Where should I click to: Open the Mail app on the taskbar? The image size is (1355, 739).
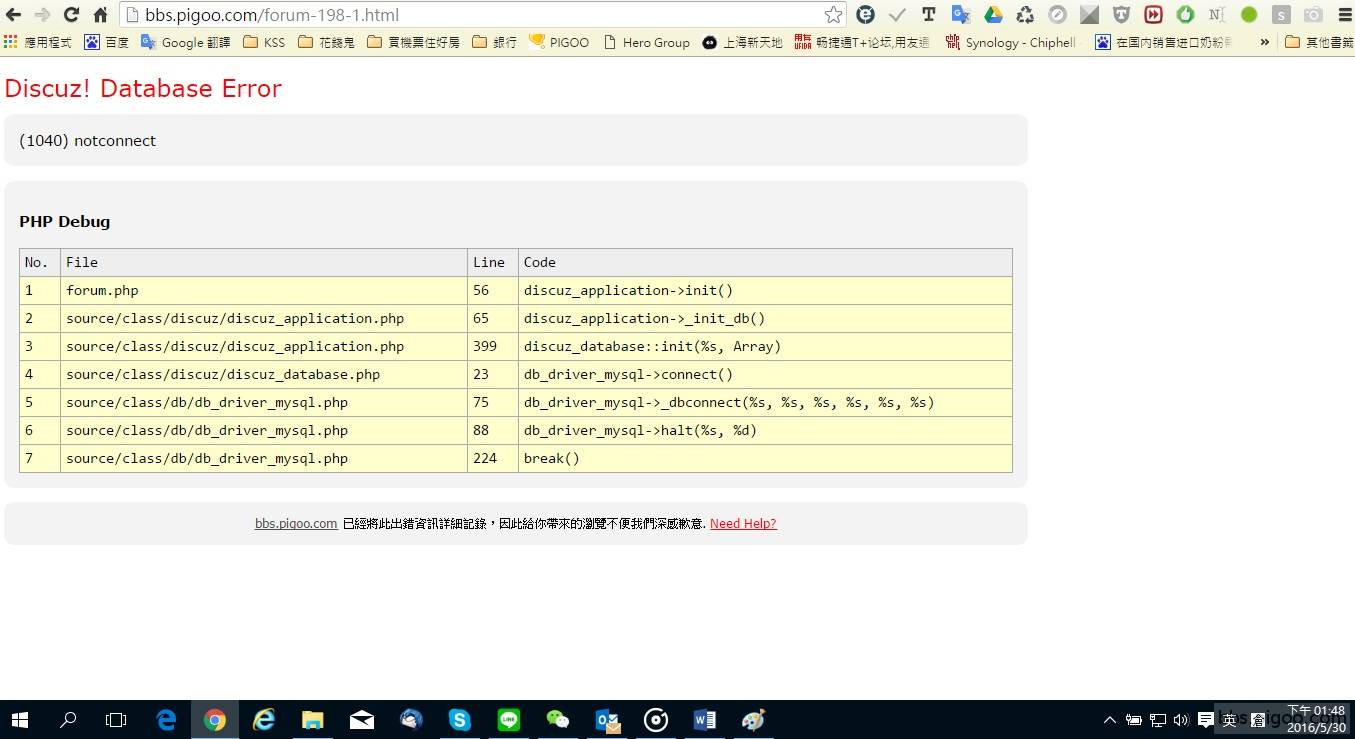pos(362,720)
